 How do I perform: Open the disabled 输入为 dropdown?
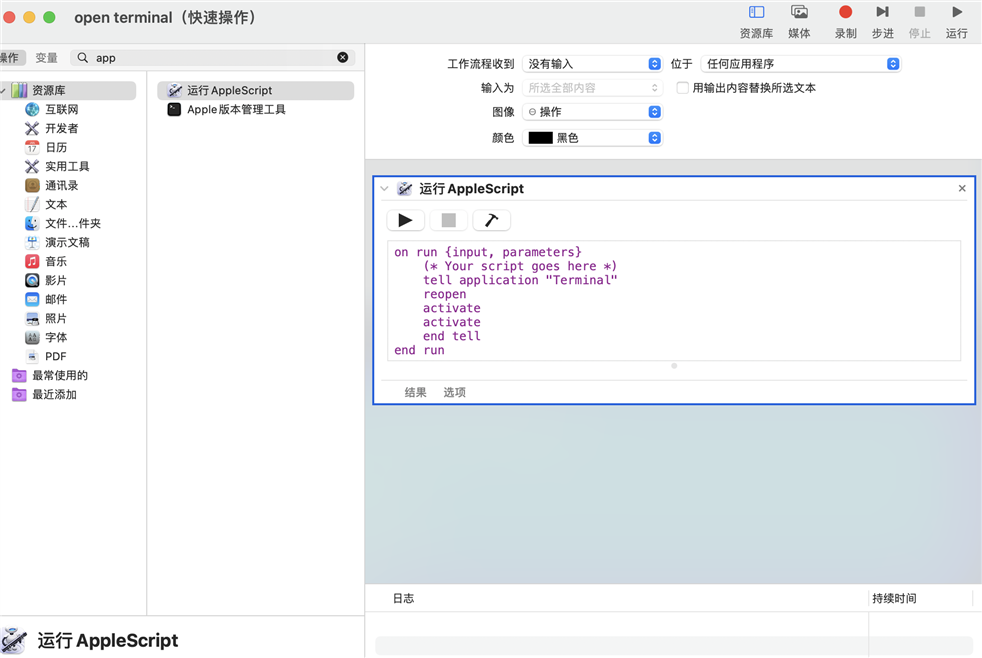click(x=592, y=88)
